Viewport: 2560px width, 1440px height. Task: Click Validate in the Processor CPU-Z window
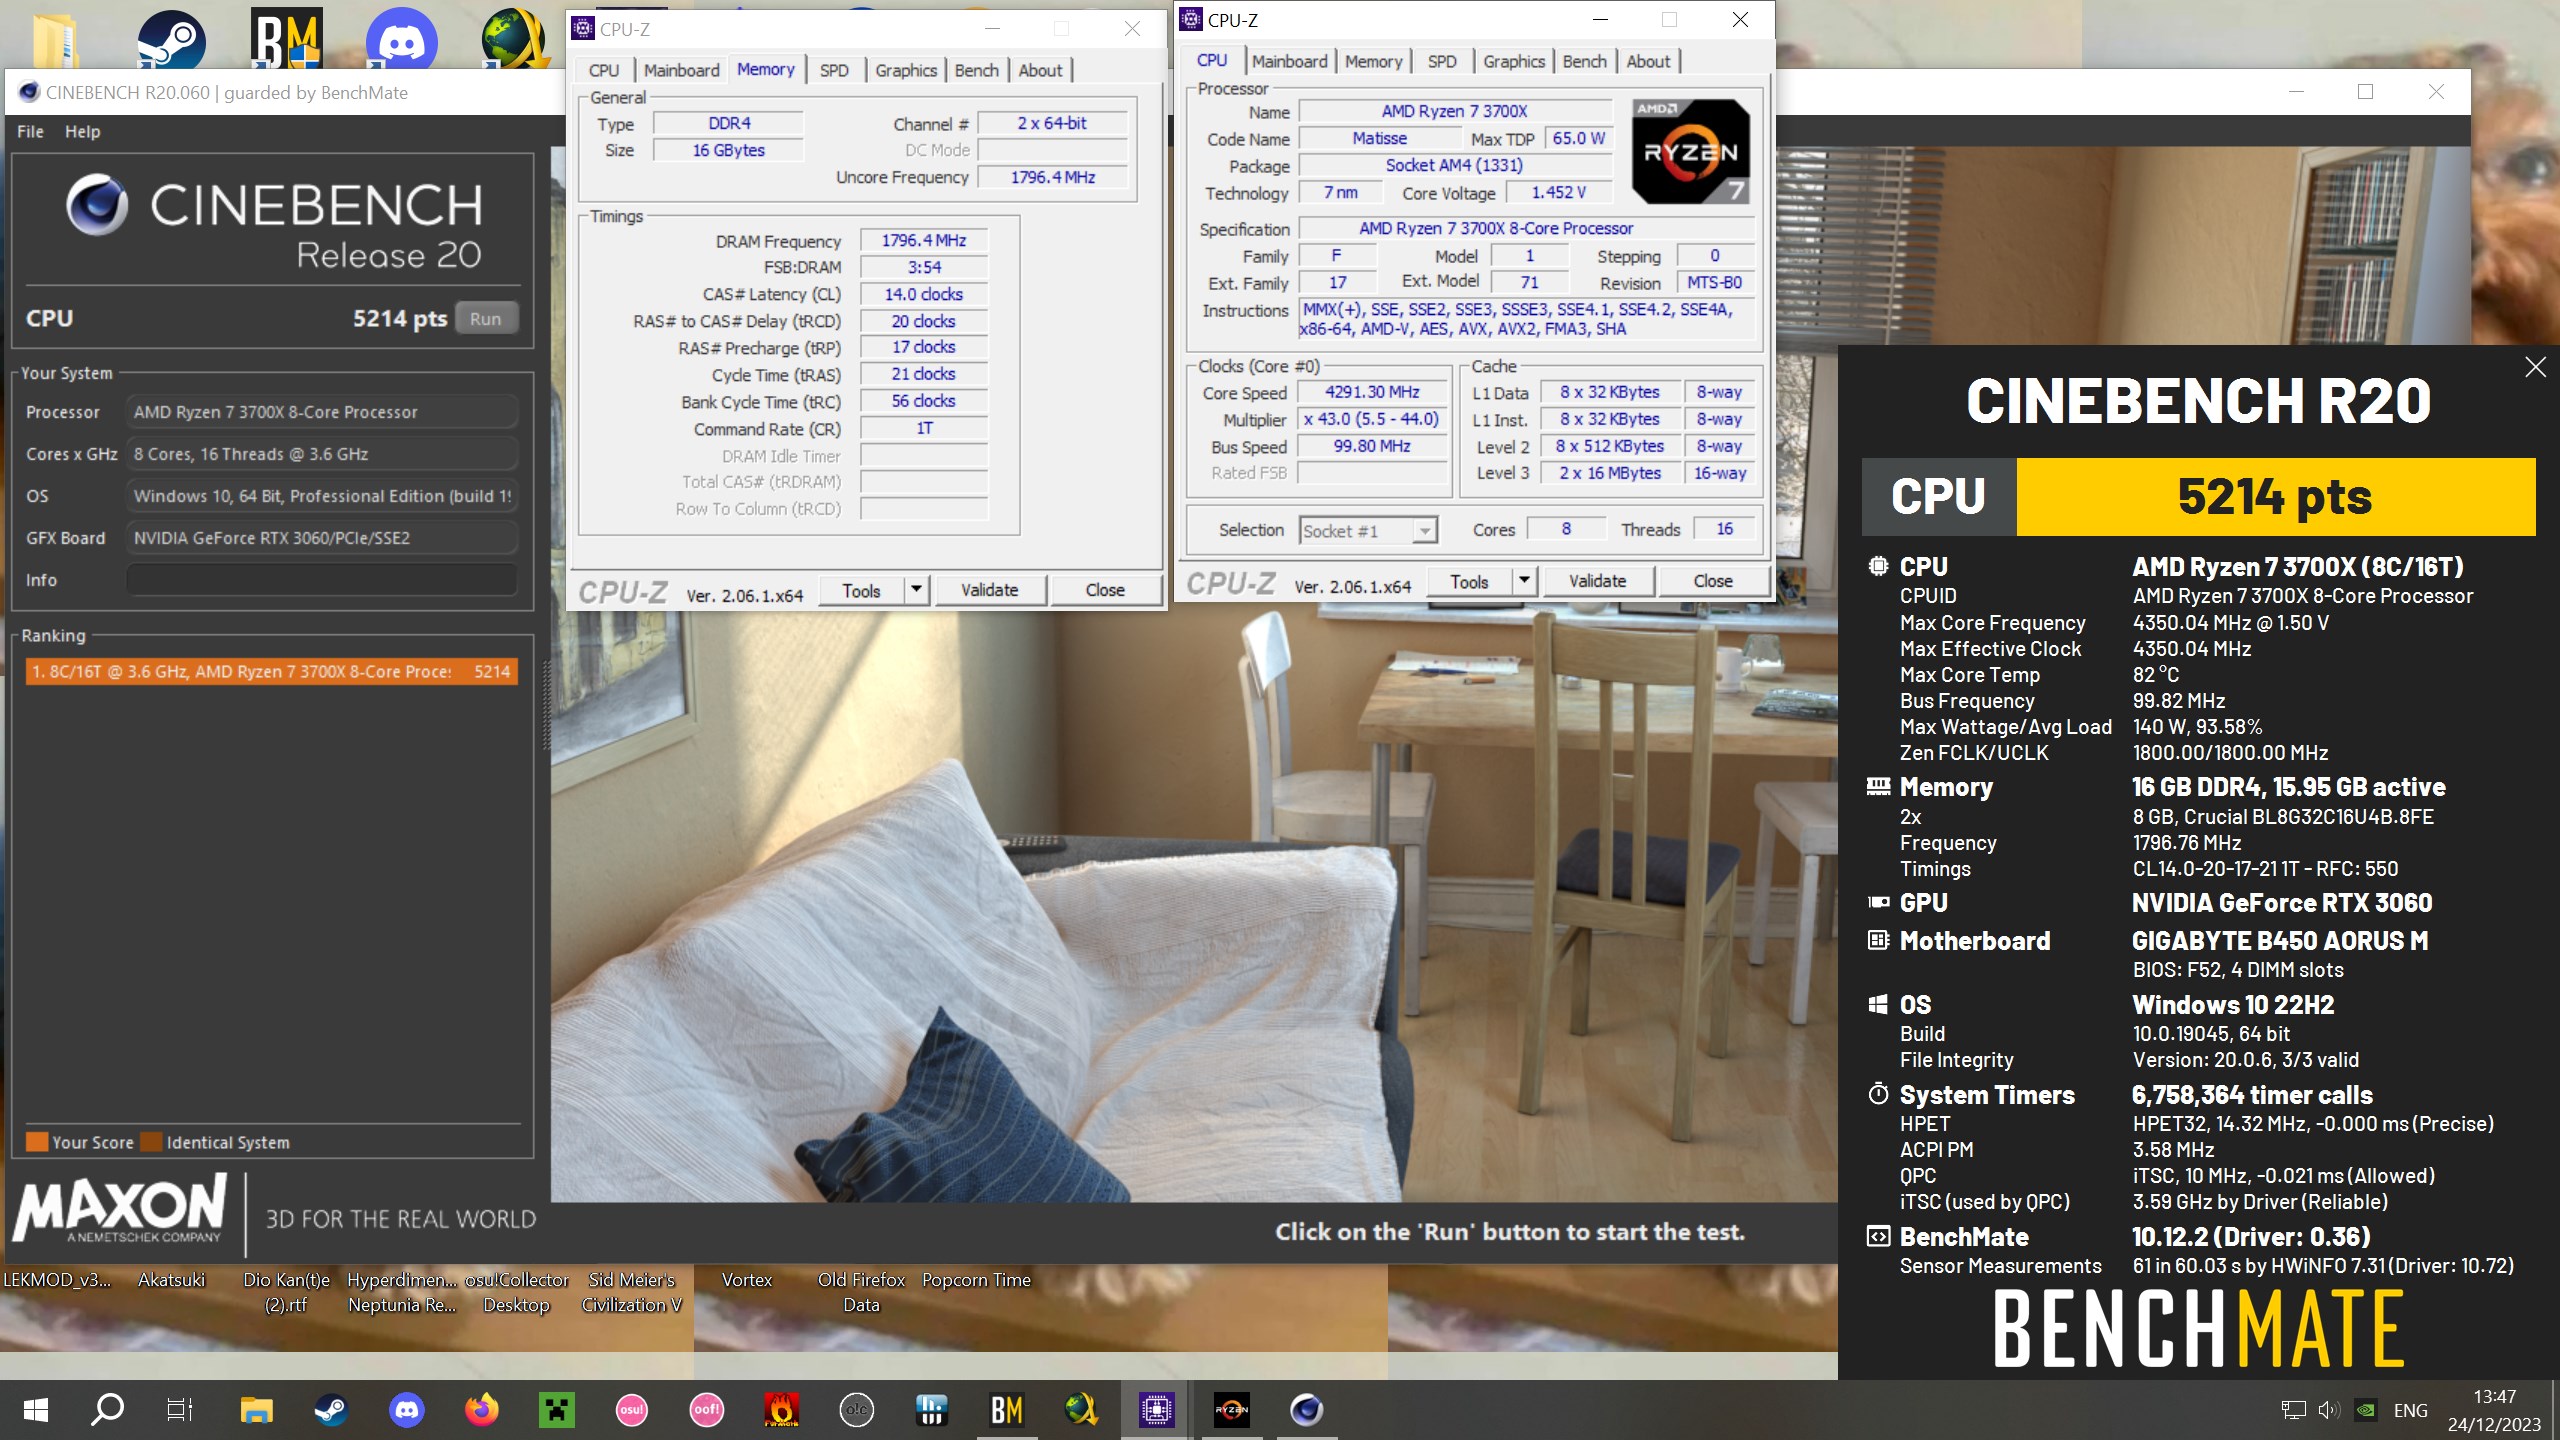1598,581
